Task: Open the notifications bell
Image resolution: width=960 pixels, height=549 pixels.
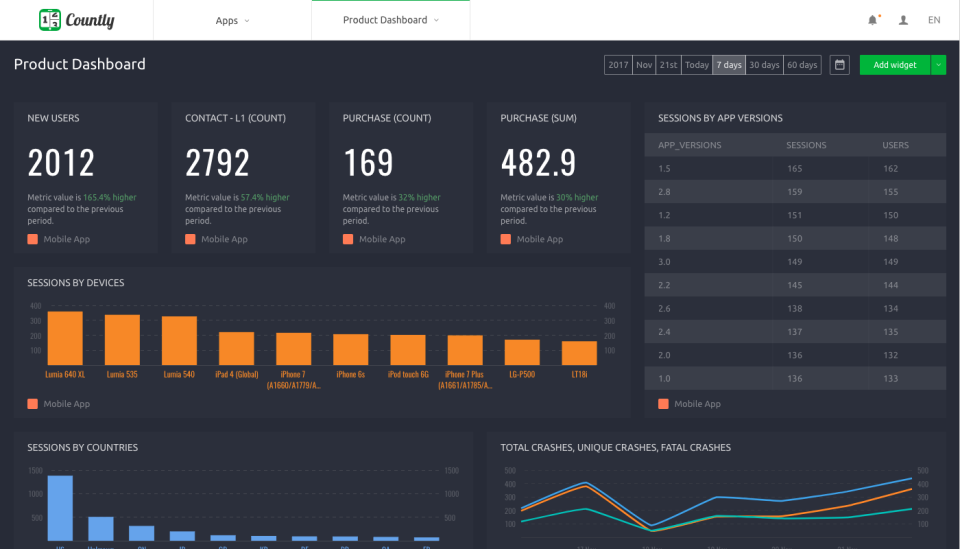Action: [x=872, y=20]
